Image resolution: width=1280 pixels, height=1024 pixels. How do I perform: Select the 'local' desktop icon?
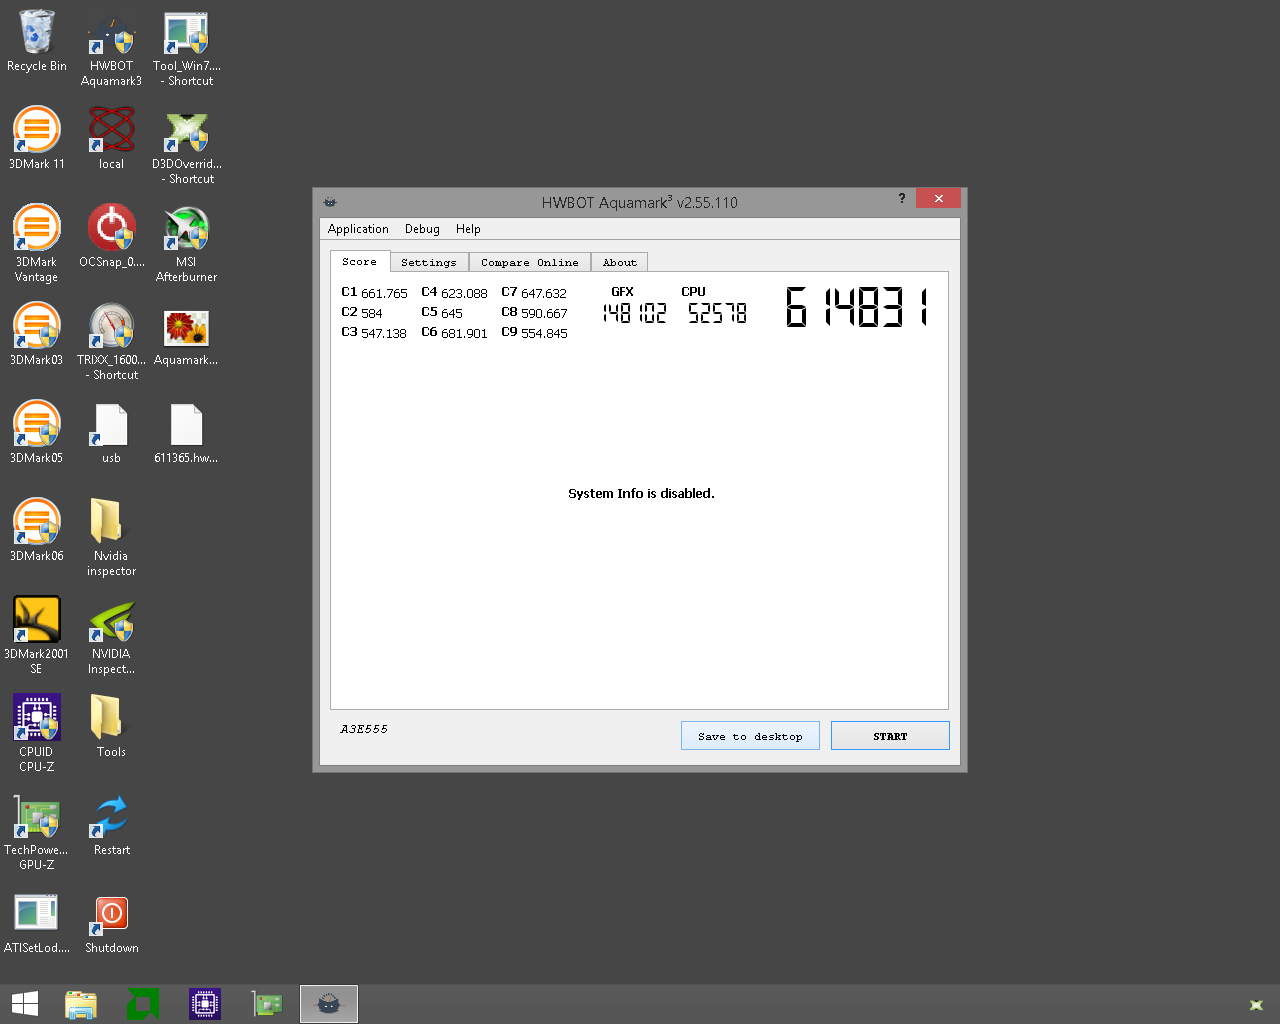111,138
